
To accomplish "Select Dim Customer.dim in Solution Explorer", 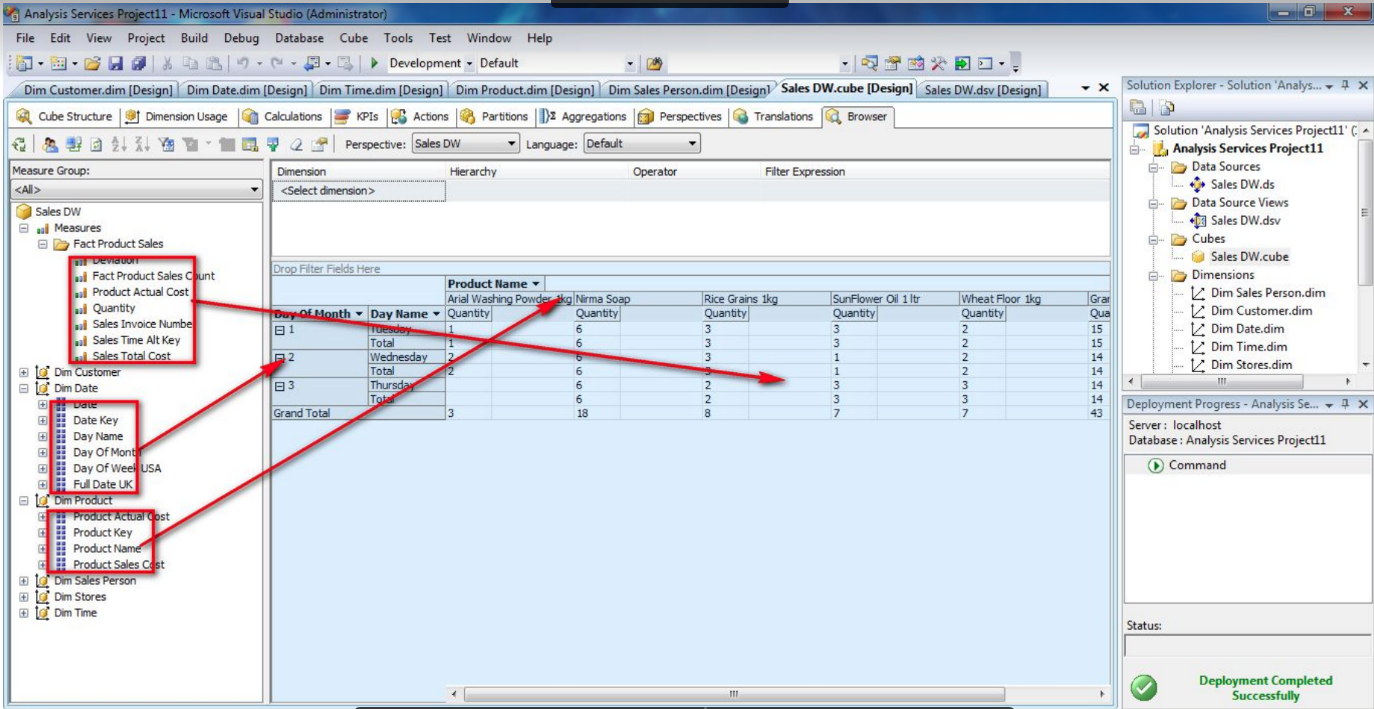I will tap(1261, 310).
